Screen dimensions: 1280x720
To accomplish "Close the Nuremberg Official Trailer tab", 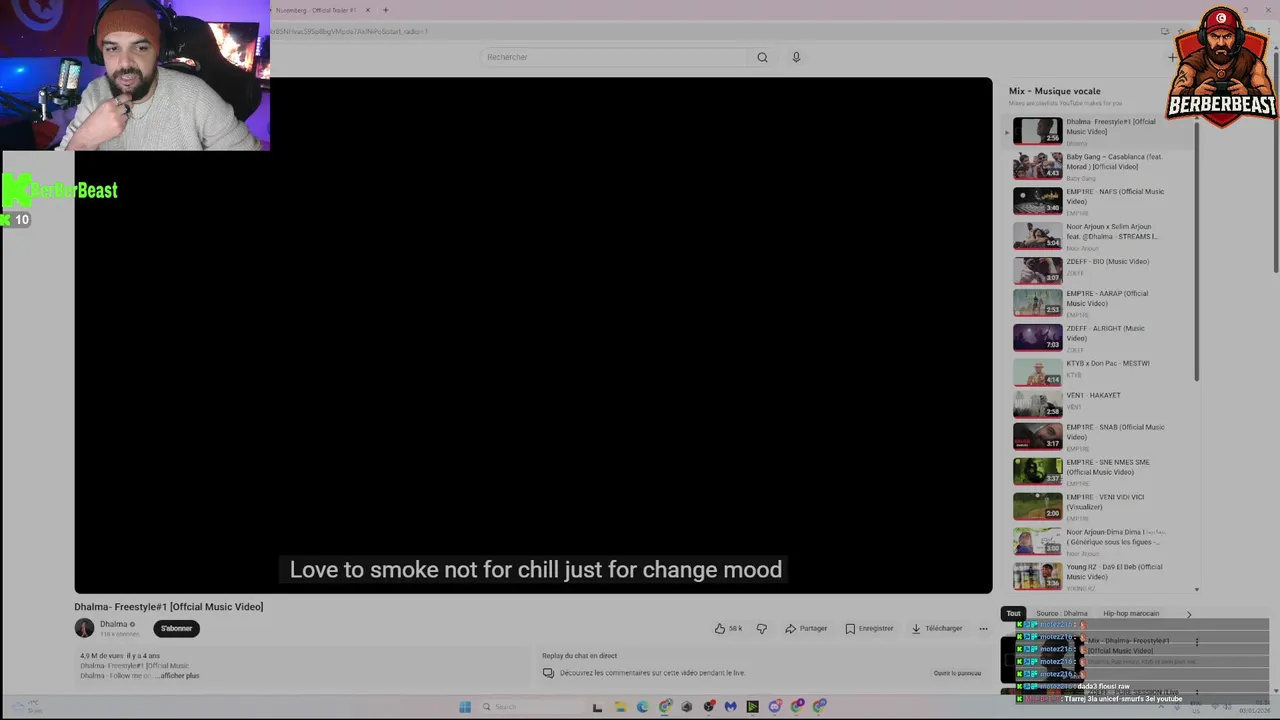I will pos(368,10).
